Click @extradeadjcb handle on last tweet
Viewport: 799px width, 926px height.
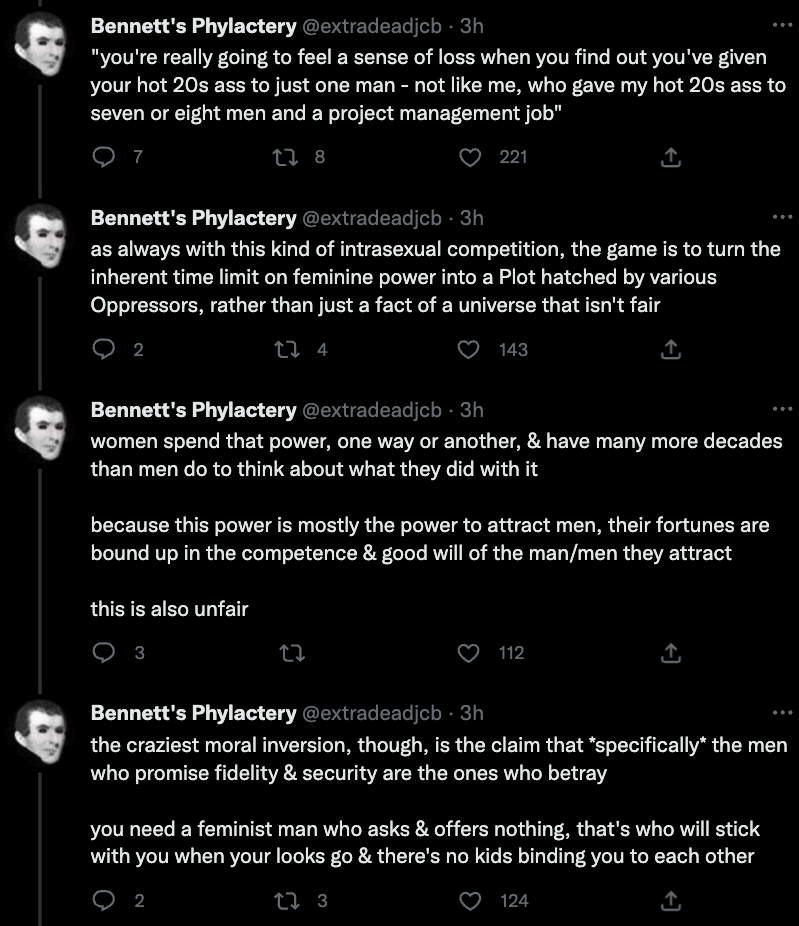pos(372,713)
